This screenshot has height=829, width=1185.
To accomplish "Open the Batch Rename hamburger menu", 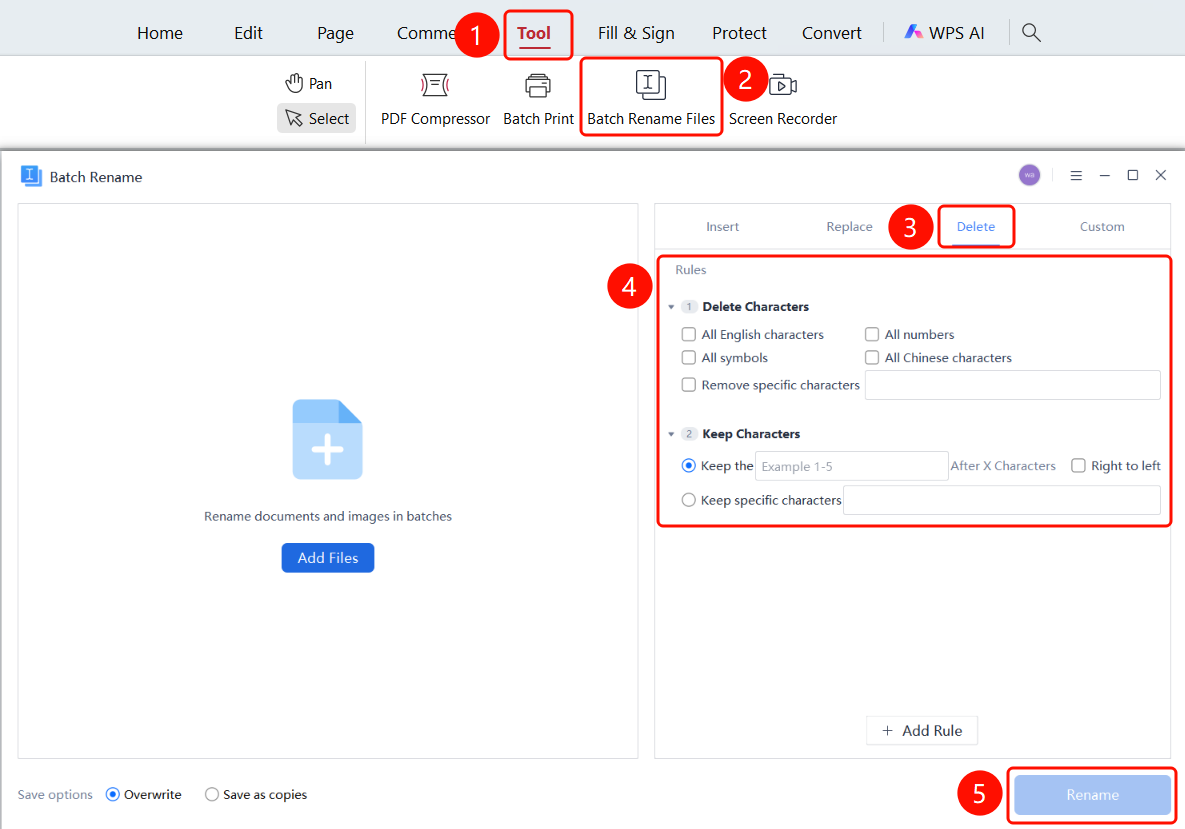I will [1075, 175].
